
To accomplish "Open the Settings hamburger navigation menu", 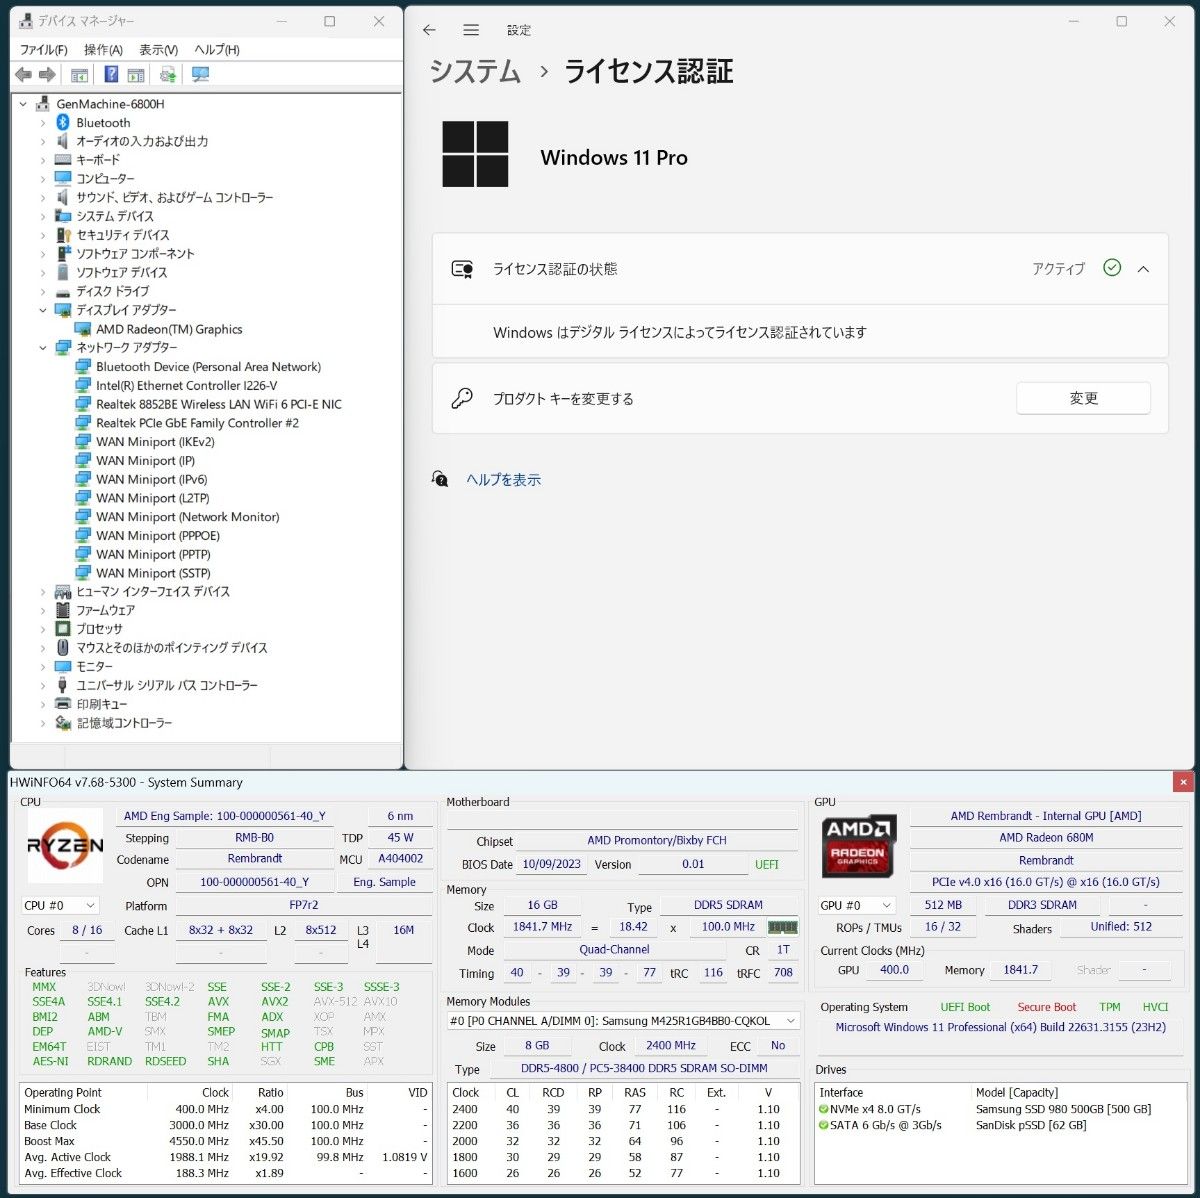I will pyautogui.click(x=471, y=30).
